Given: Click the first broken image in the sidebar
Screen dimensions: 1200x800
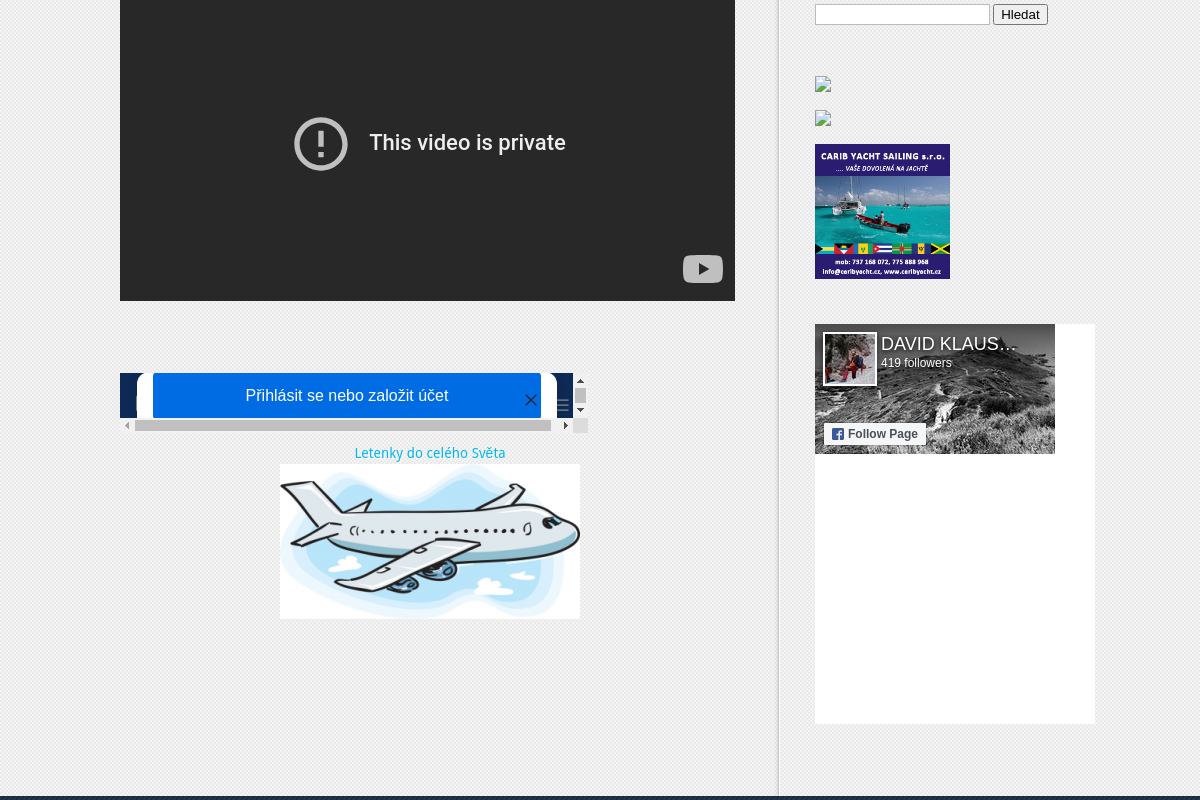Looking at the screenshot, I should [823, 85].
